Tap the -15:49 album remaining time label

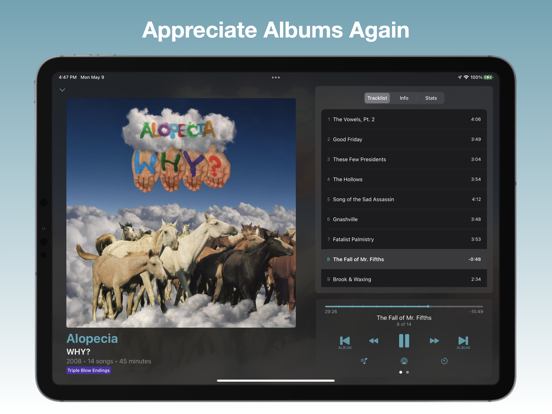click(476, 312)
